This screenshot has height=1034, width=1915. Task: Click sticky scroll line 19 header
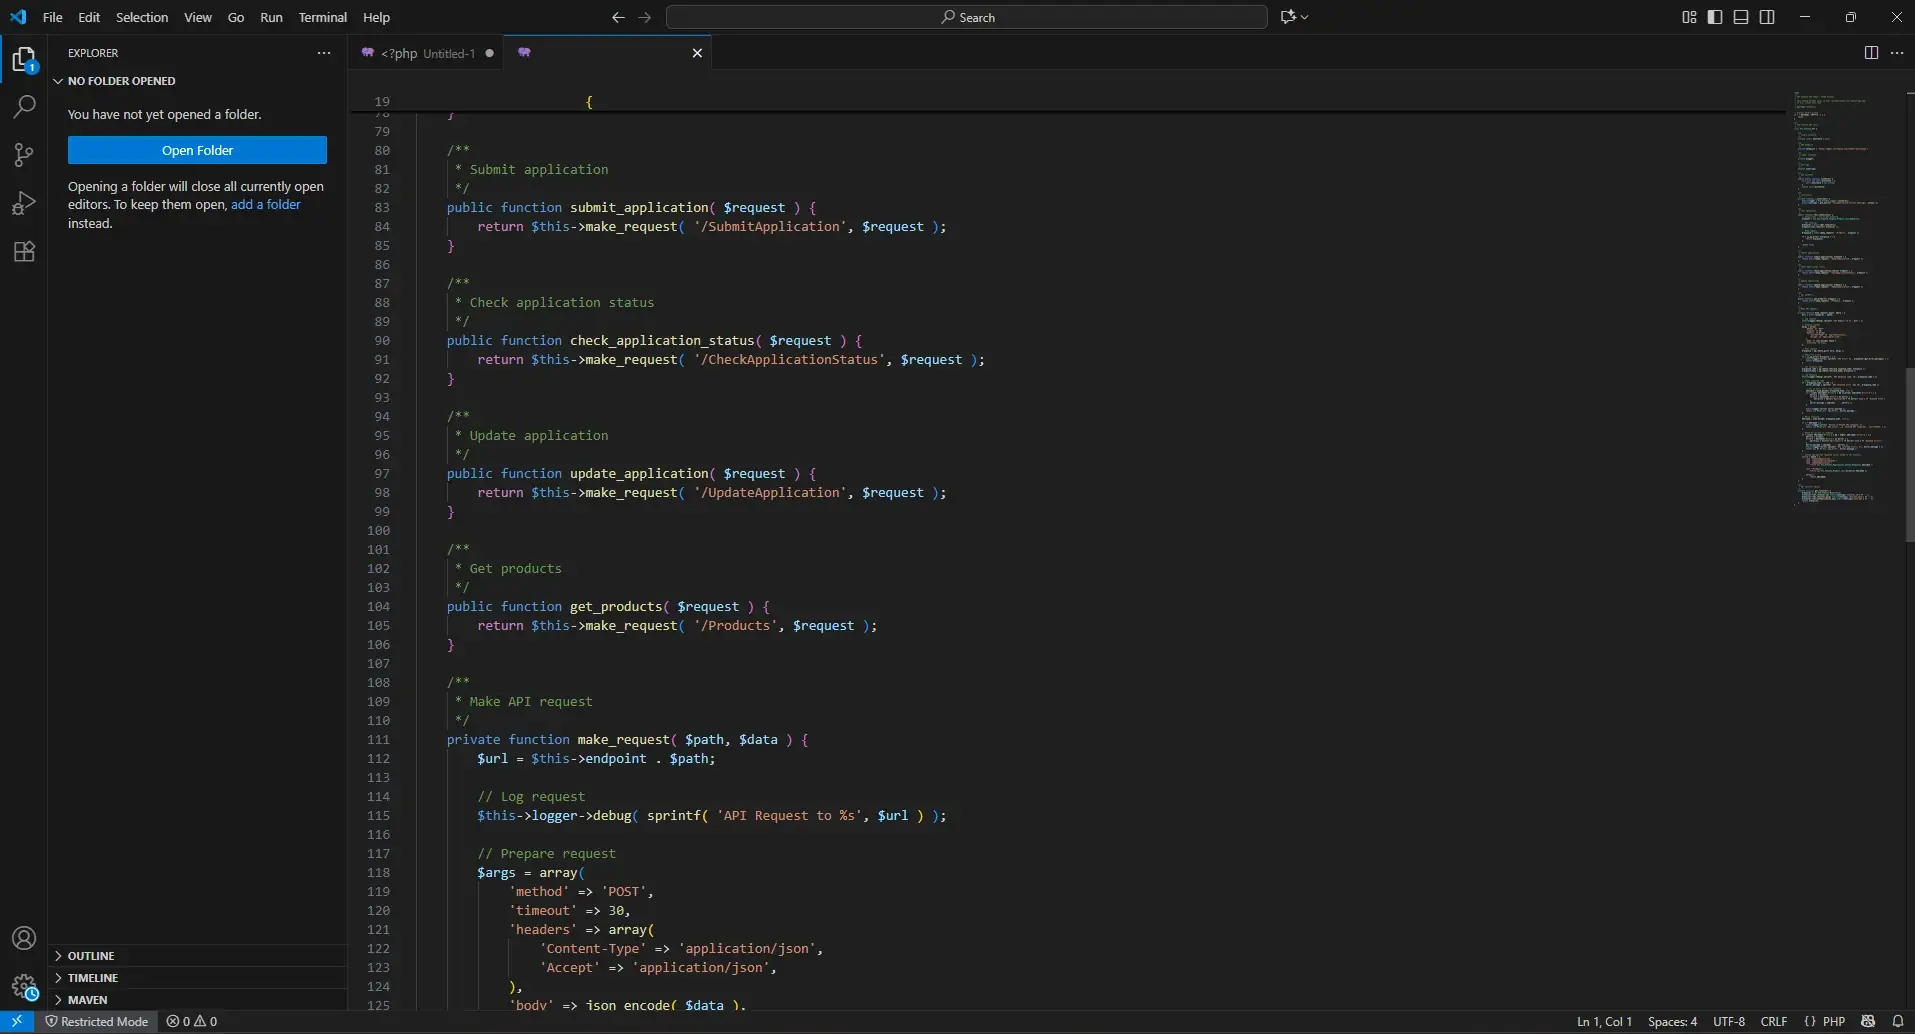1067,101
